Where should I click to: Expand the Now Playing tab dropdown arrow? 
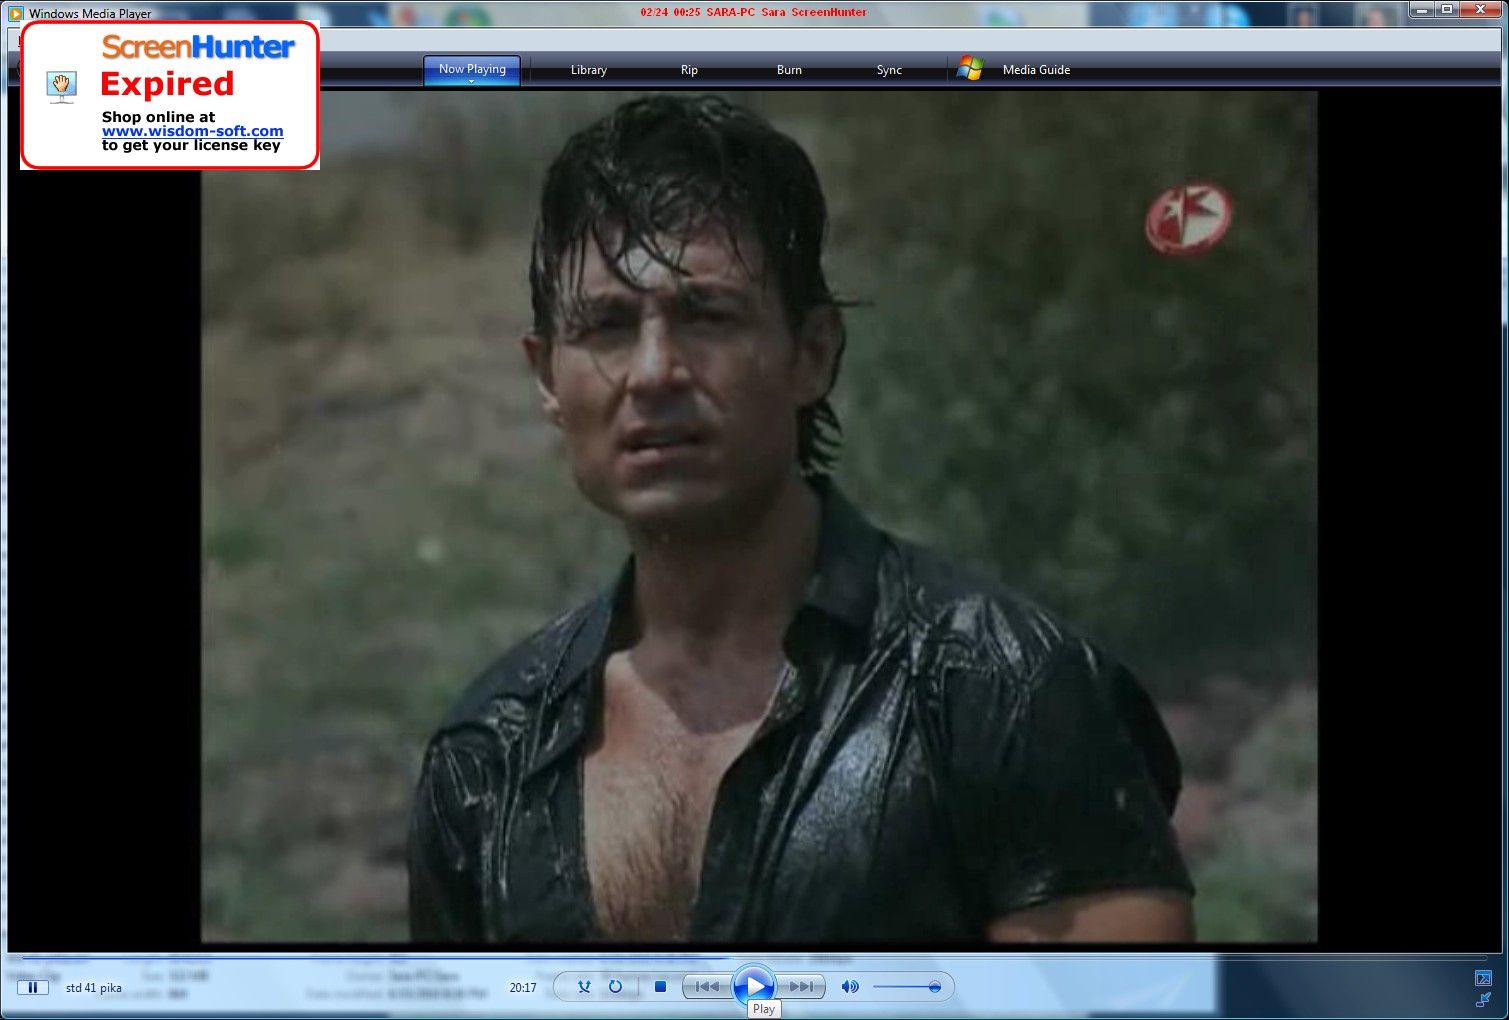click(472, 81)
